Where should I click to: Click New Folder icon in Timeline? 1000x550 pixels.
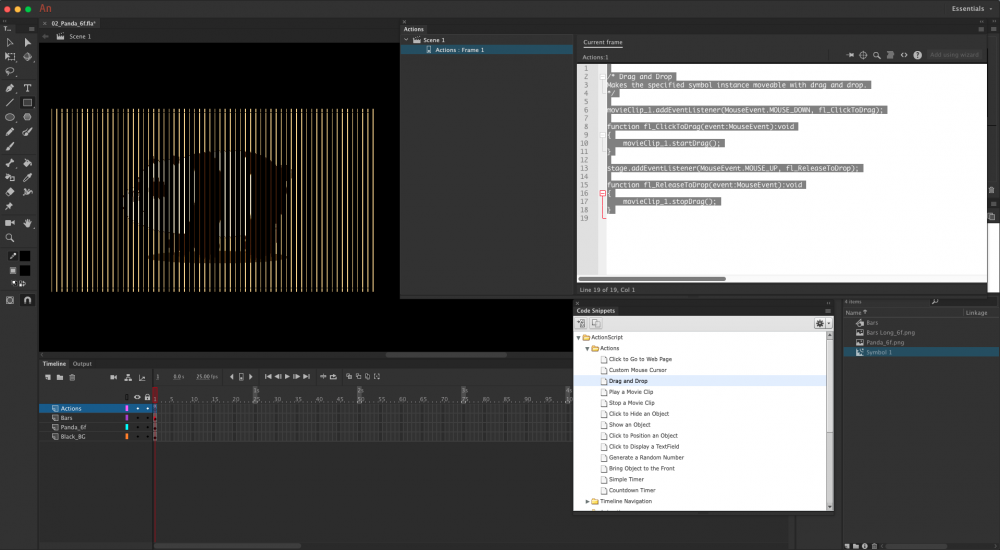pyautogui.click(x=60, y=377)
